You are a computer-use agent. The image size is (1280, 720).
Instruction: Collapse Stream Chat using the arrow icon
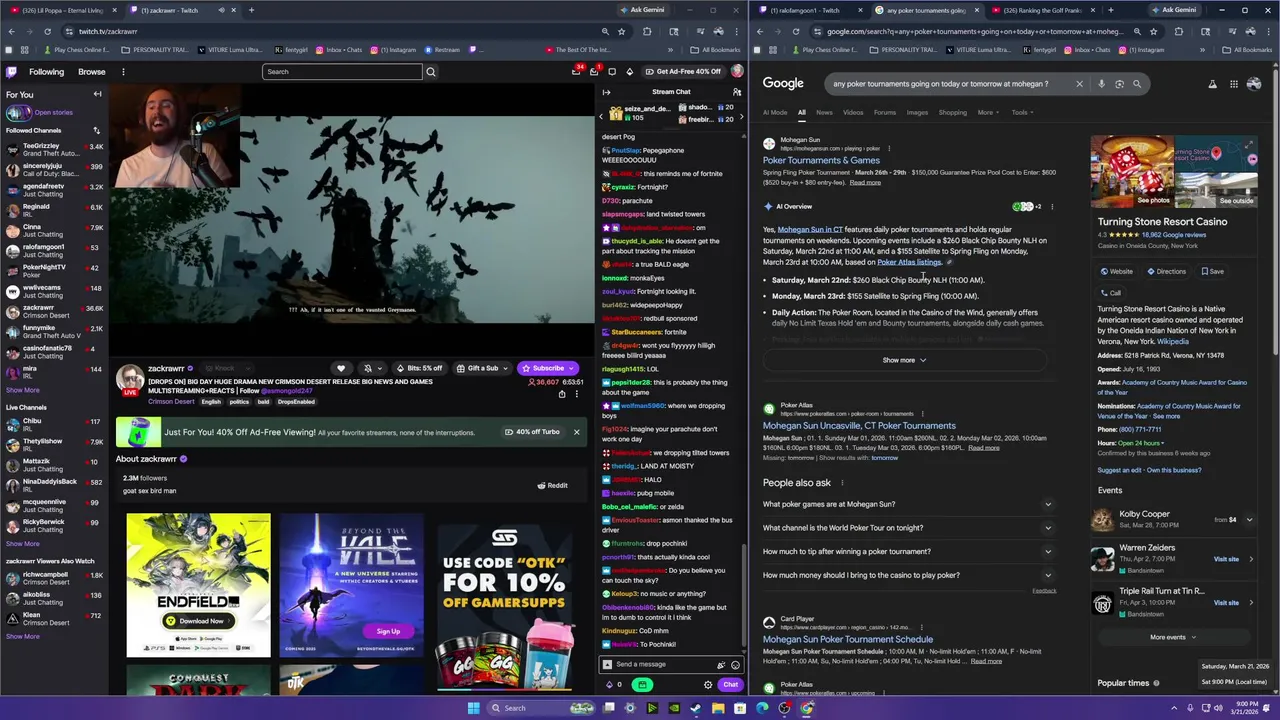coord(606,92)
